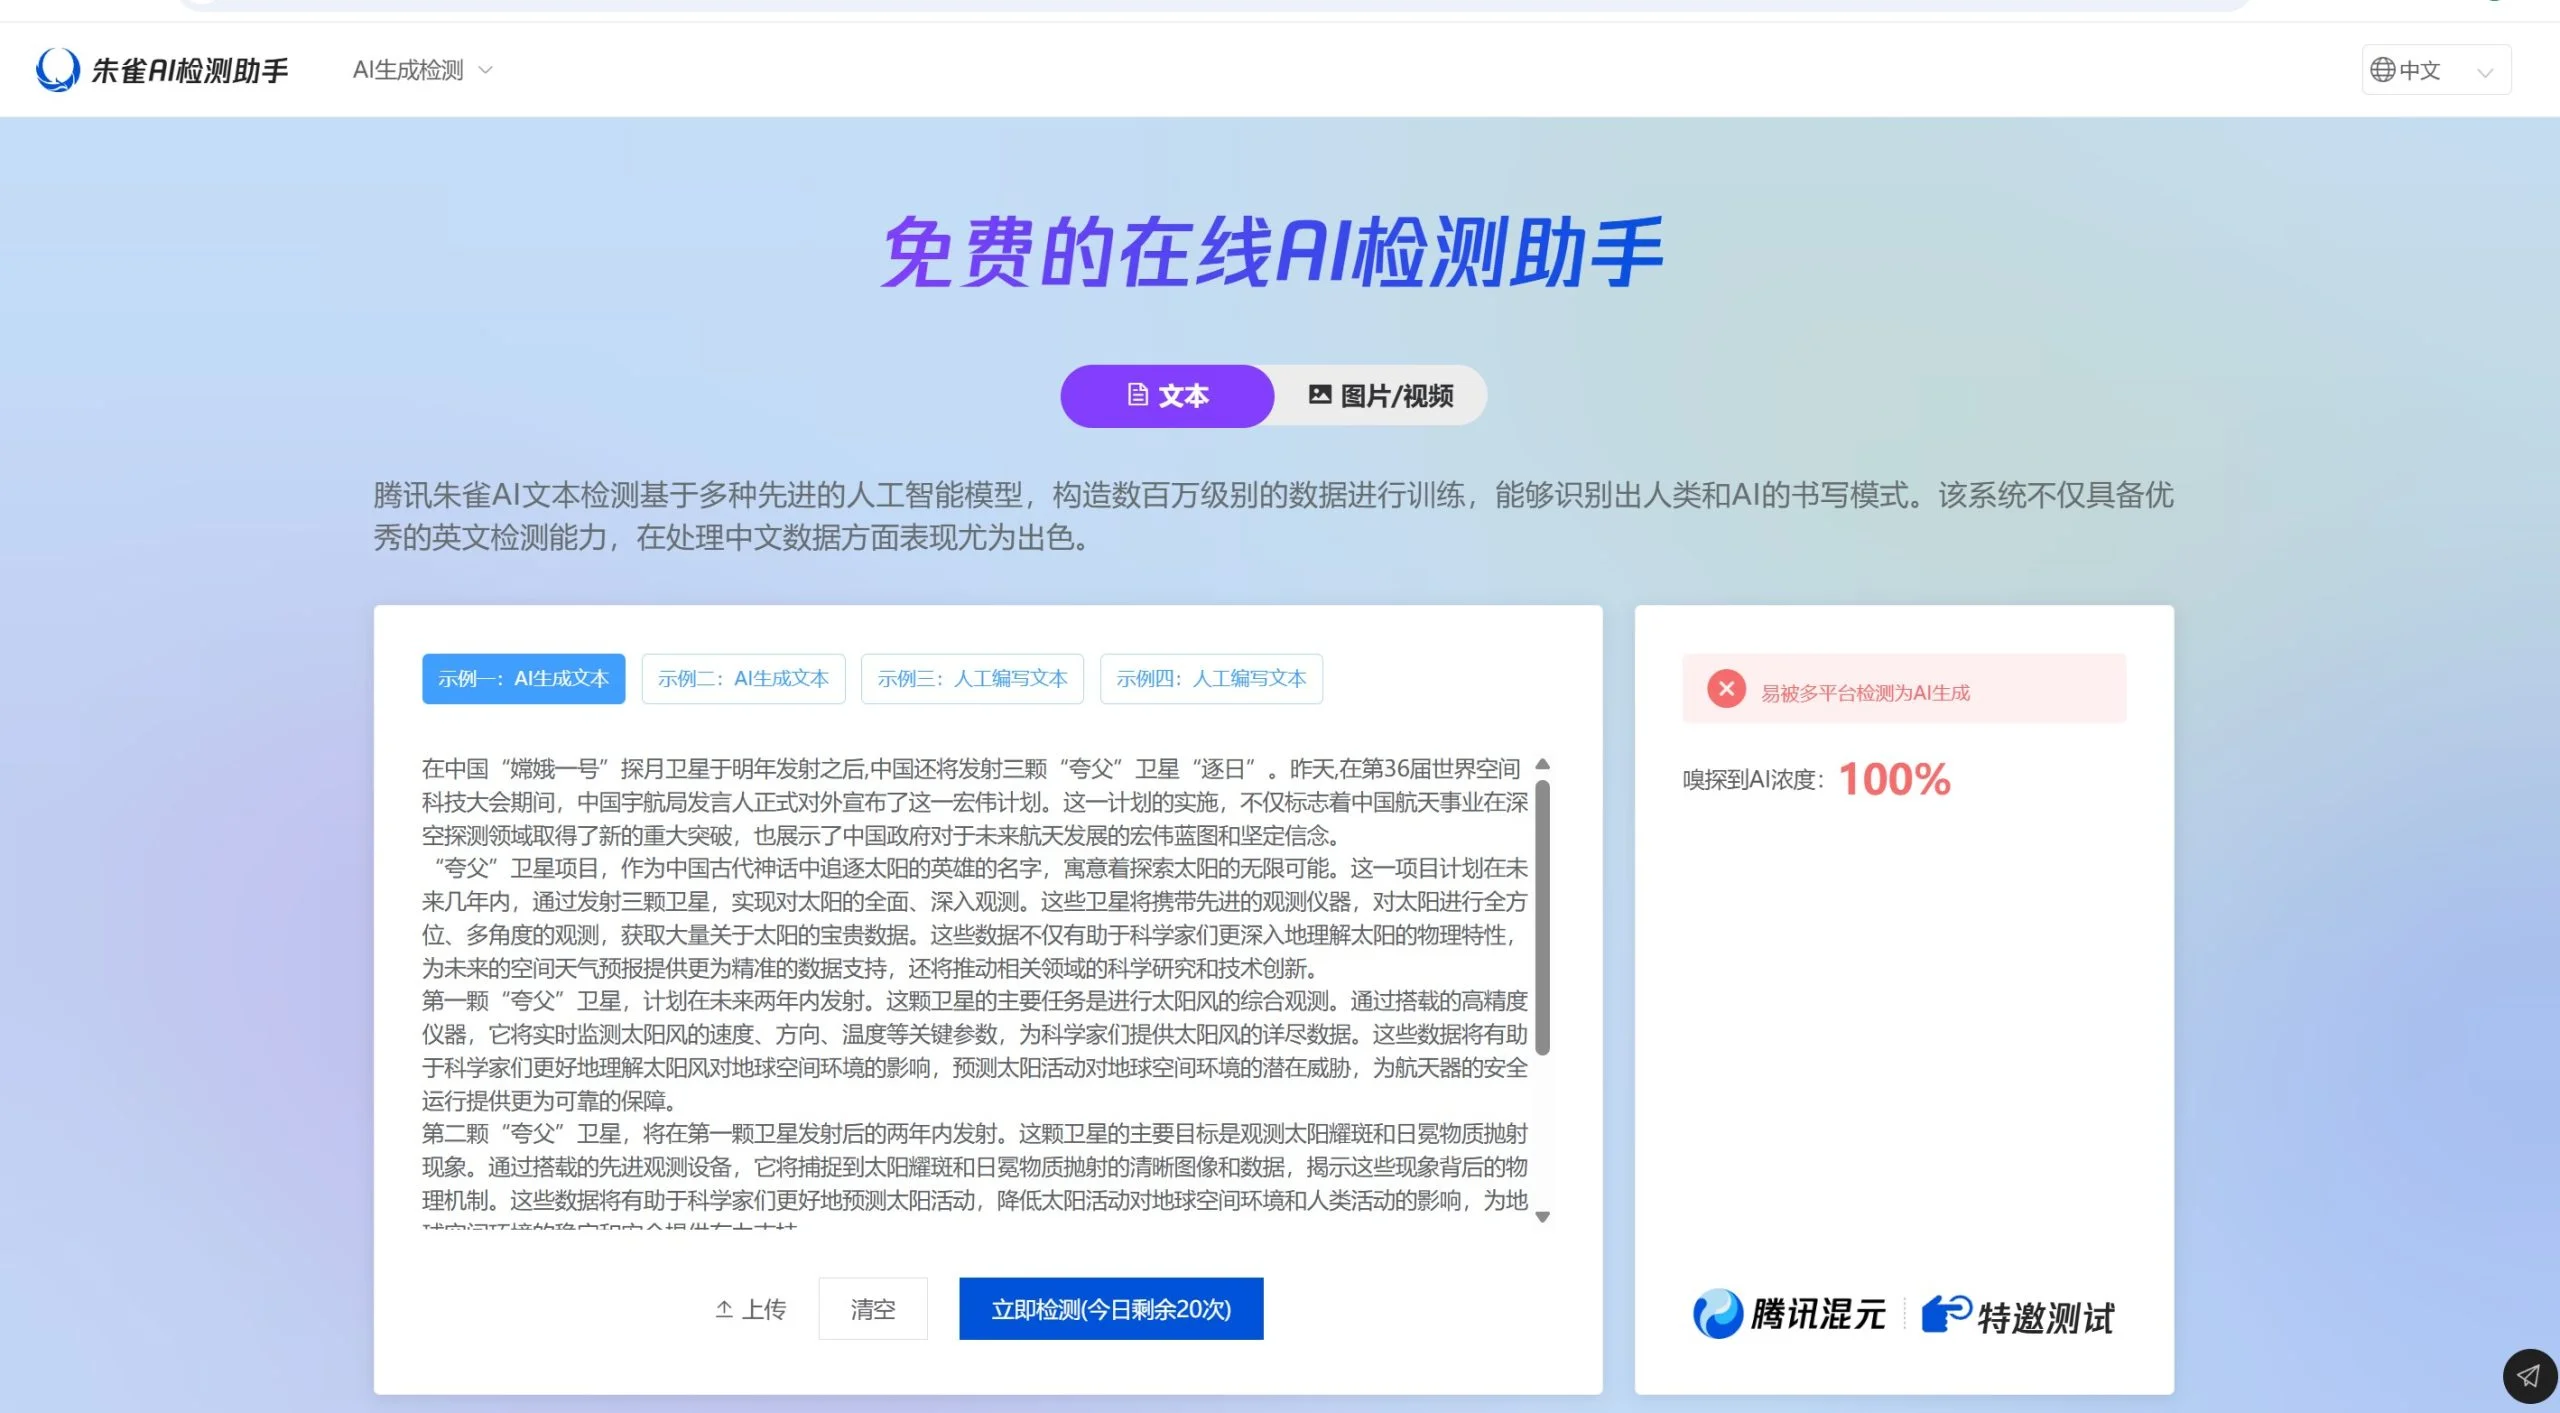Open the 中文 language dropdown
This screenshot has width=2560, height=1413.
[x=2437, y=69]
